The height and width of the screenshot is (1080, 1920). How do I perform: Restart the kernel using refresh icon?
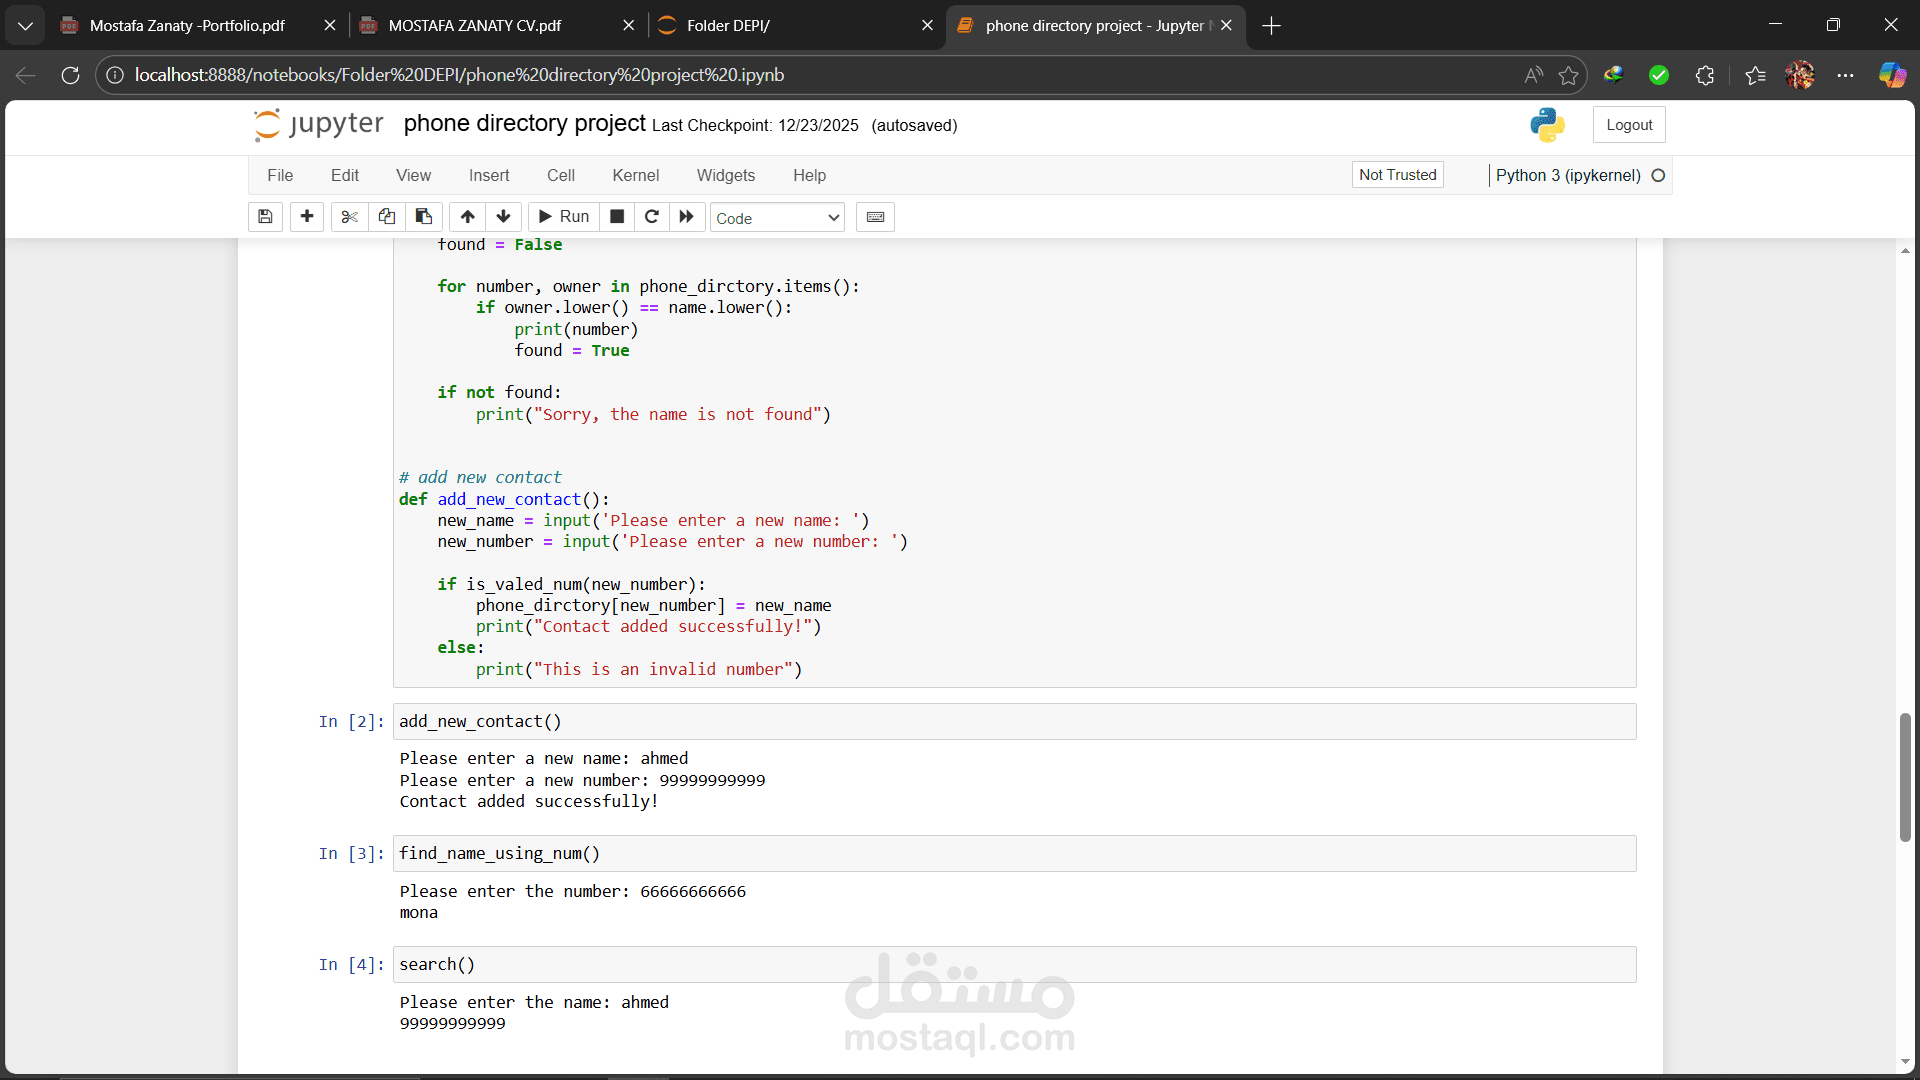coord(652,217)
